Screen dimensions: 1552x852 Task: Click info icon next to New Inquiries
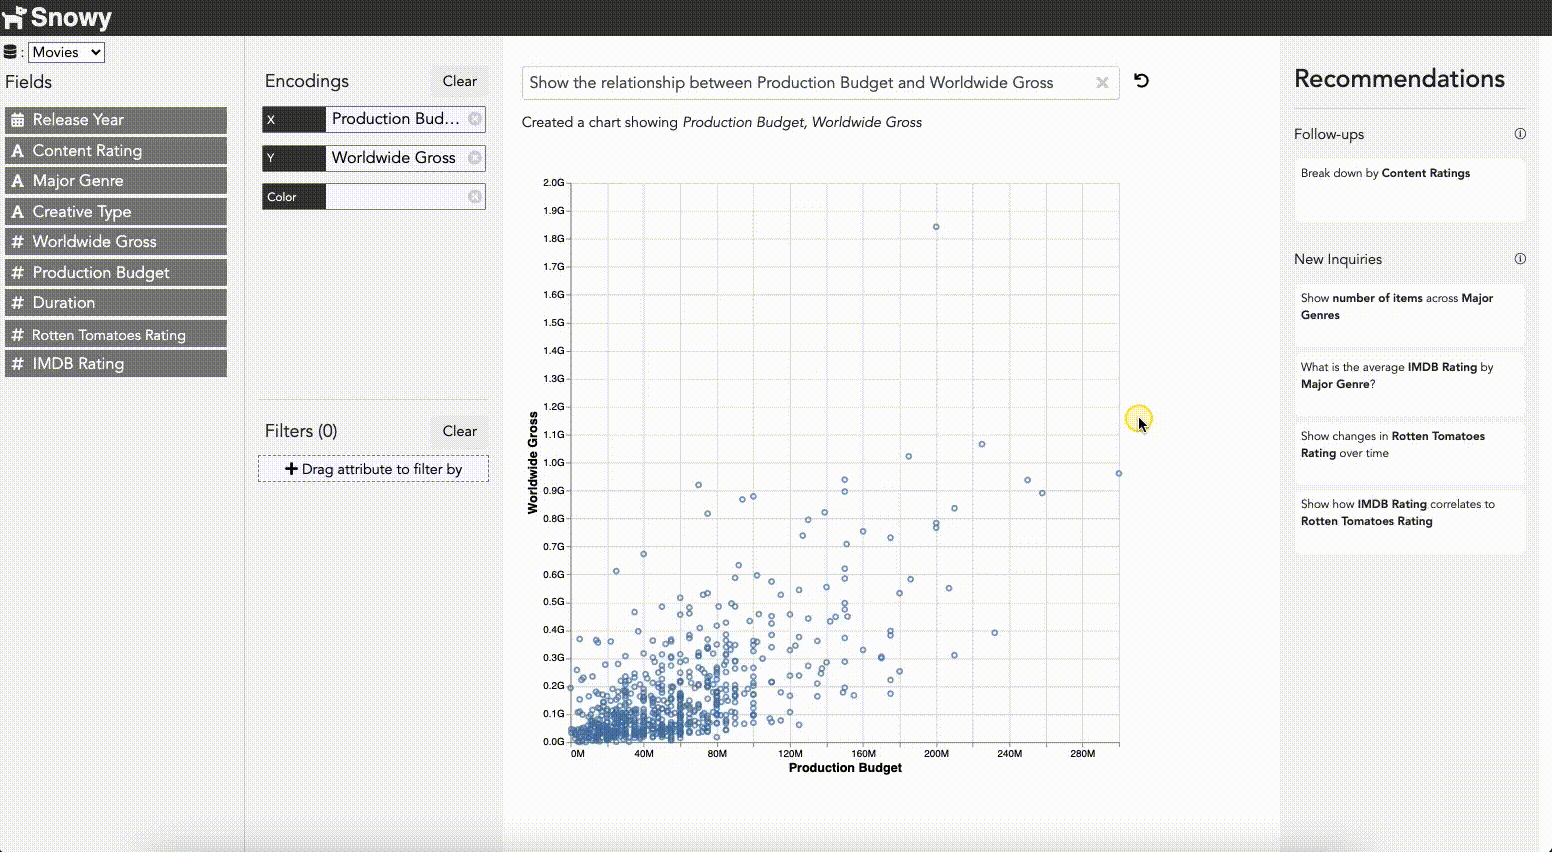pos(1520,259)
